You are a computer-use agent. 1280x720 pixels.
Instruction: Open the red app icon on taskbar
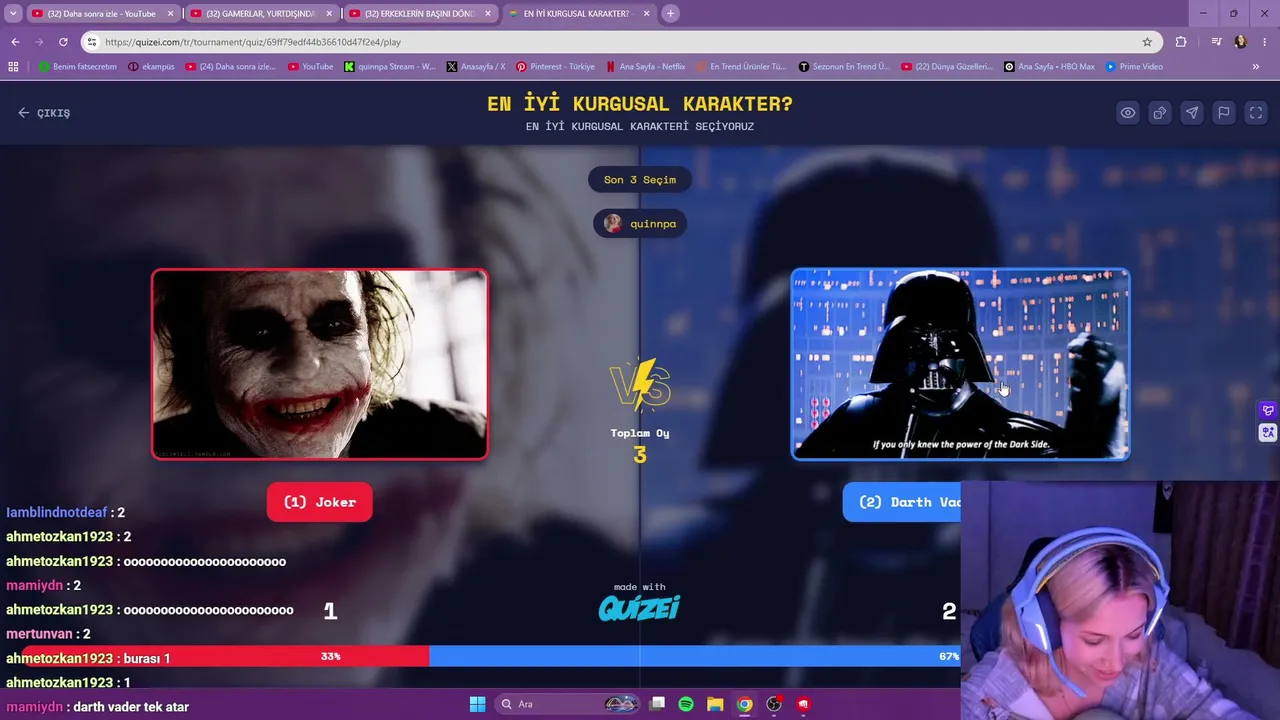click(803, 704)
